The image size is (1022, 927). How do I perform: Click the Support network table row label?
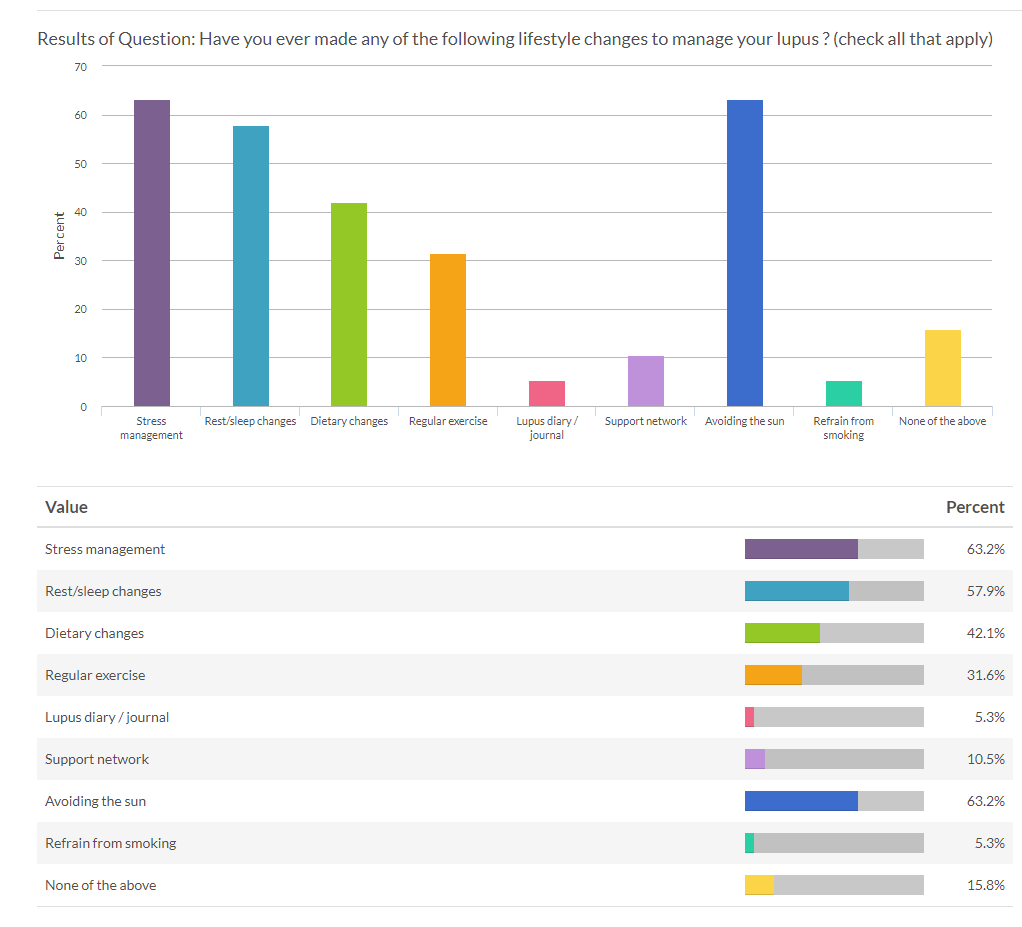pyautogui.click(x=97, y=759)
